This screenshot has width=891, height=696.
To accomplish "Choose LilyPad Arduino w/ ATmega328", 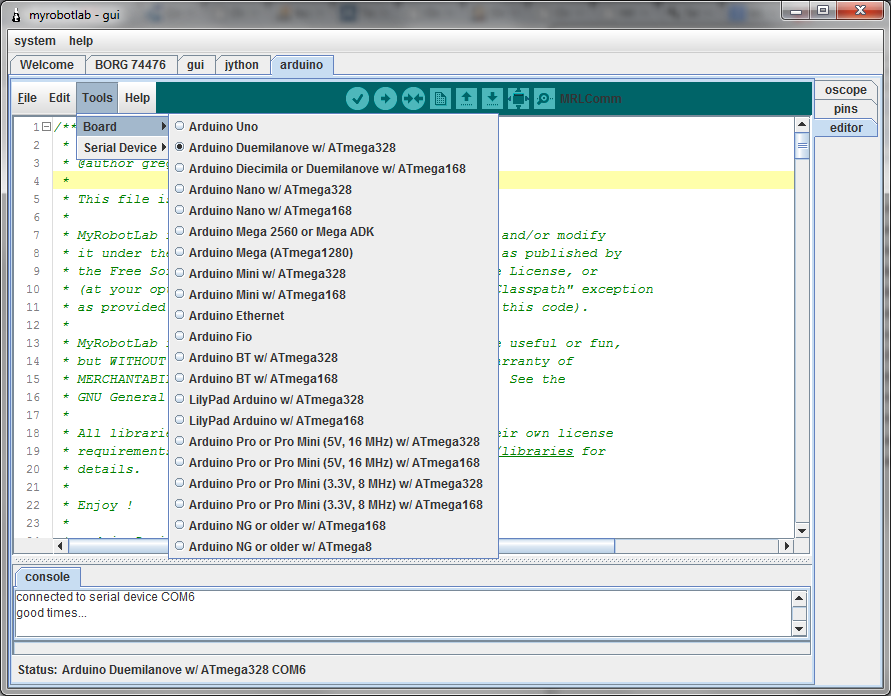I will click(x=334, y=400).
